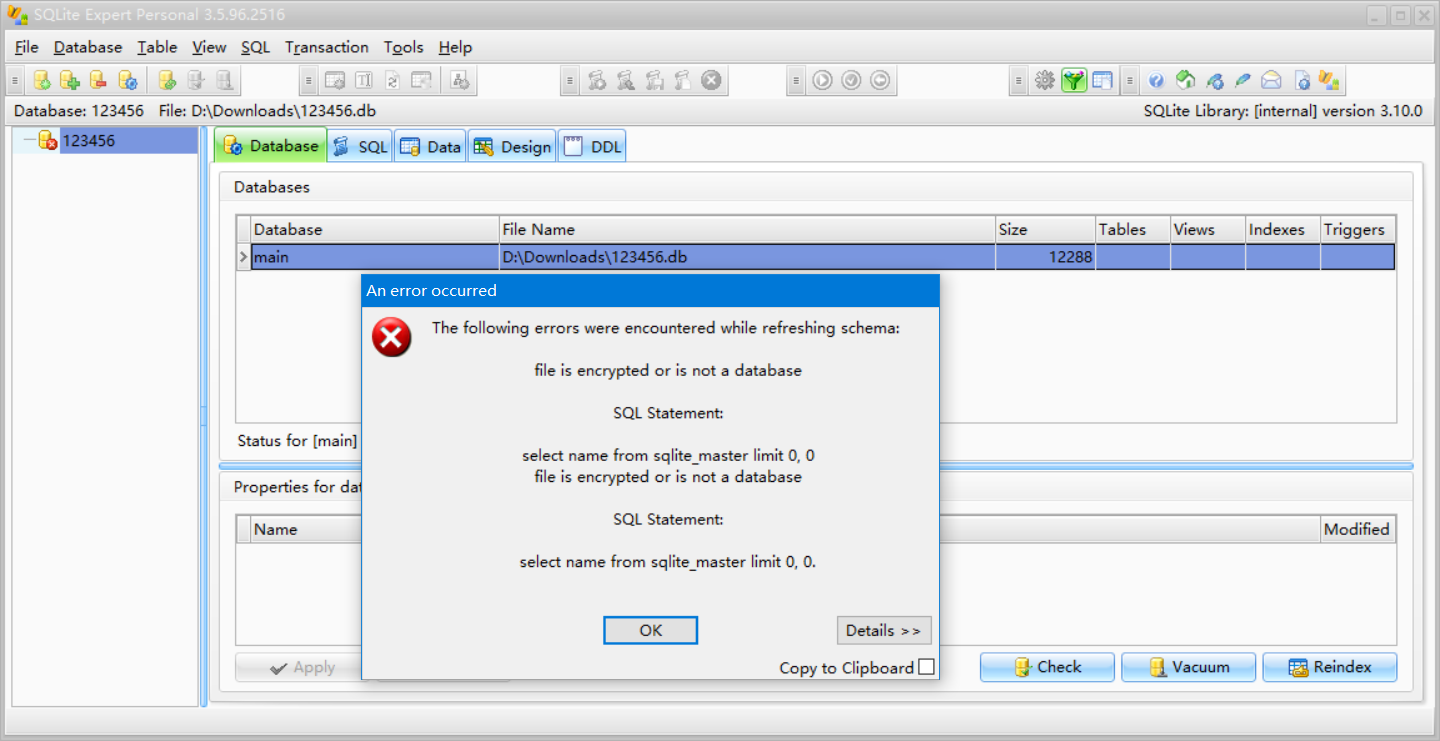The height and width of the screenshot is (741, 1440).
Task: Dismiss the error dialog with OK
Action: [x=650, y=630]
